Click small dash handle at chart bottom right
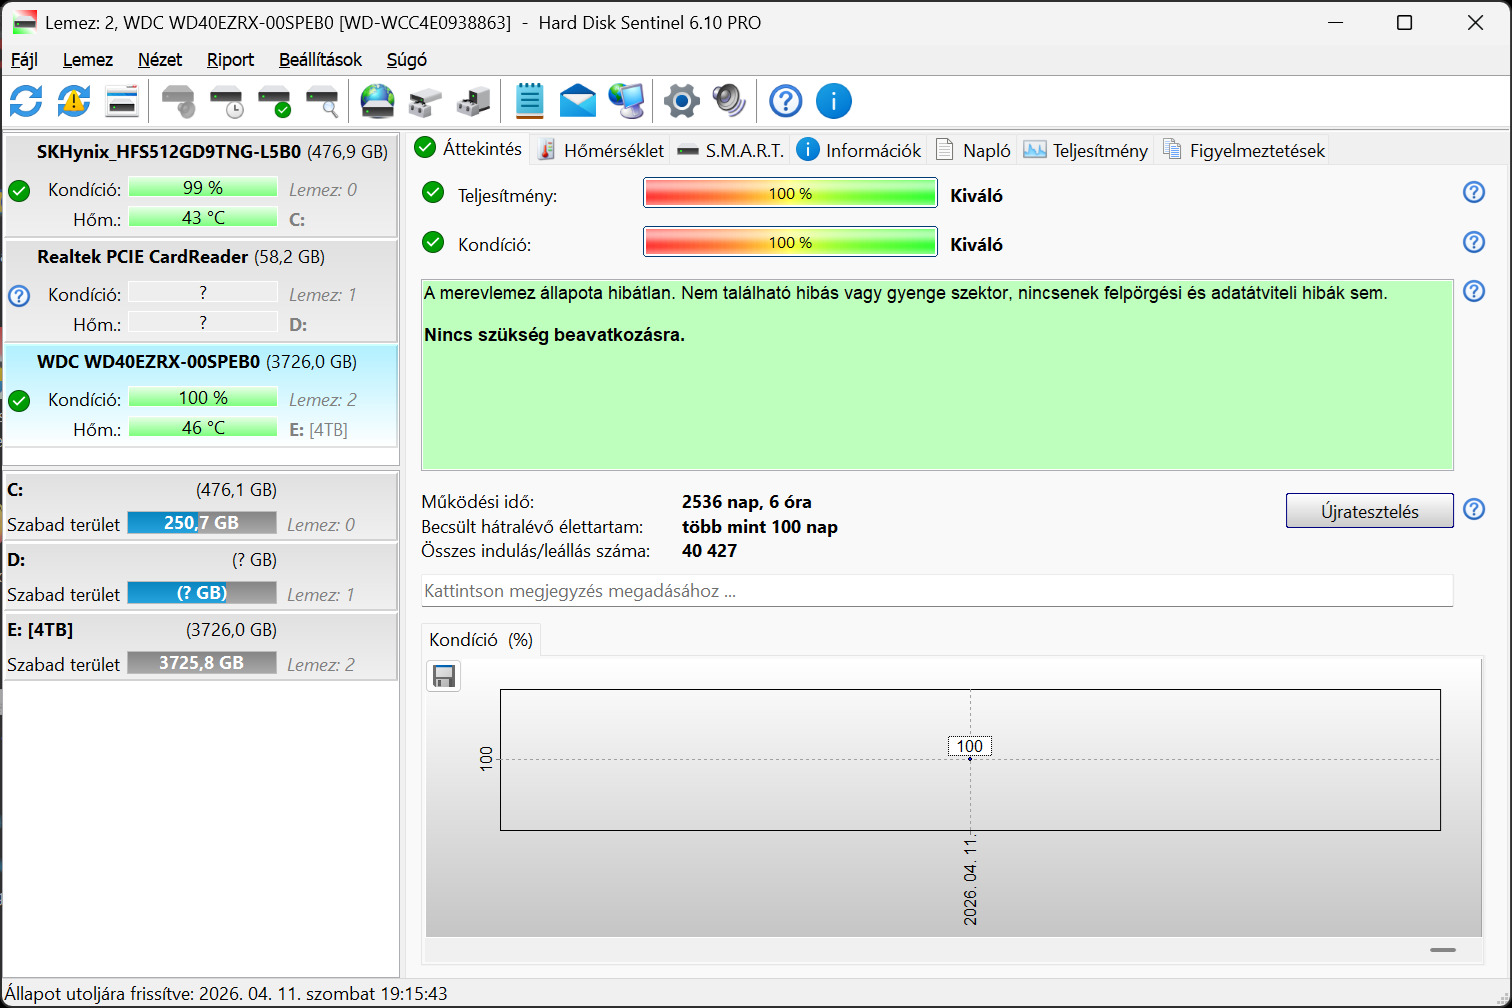1512x1008 pixels. [x=1443, y=950]
